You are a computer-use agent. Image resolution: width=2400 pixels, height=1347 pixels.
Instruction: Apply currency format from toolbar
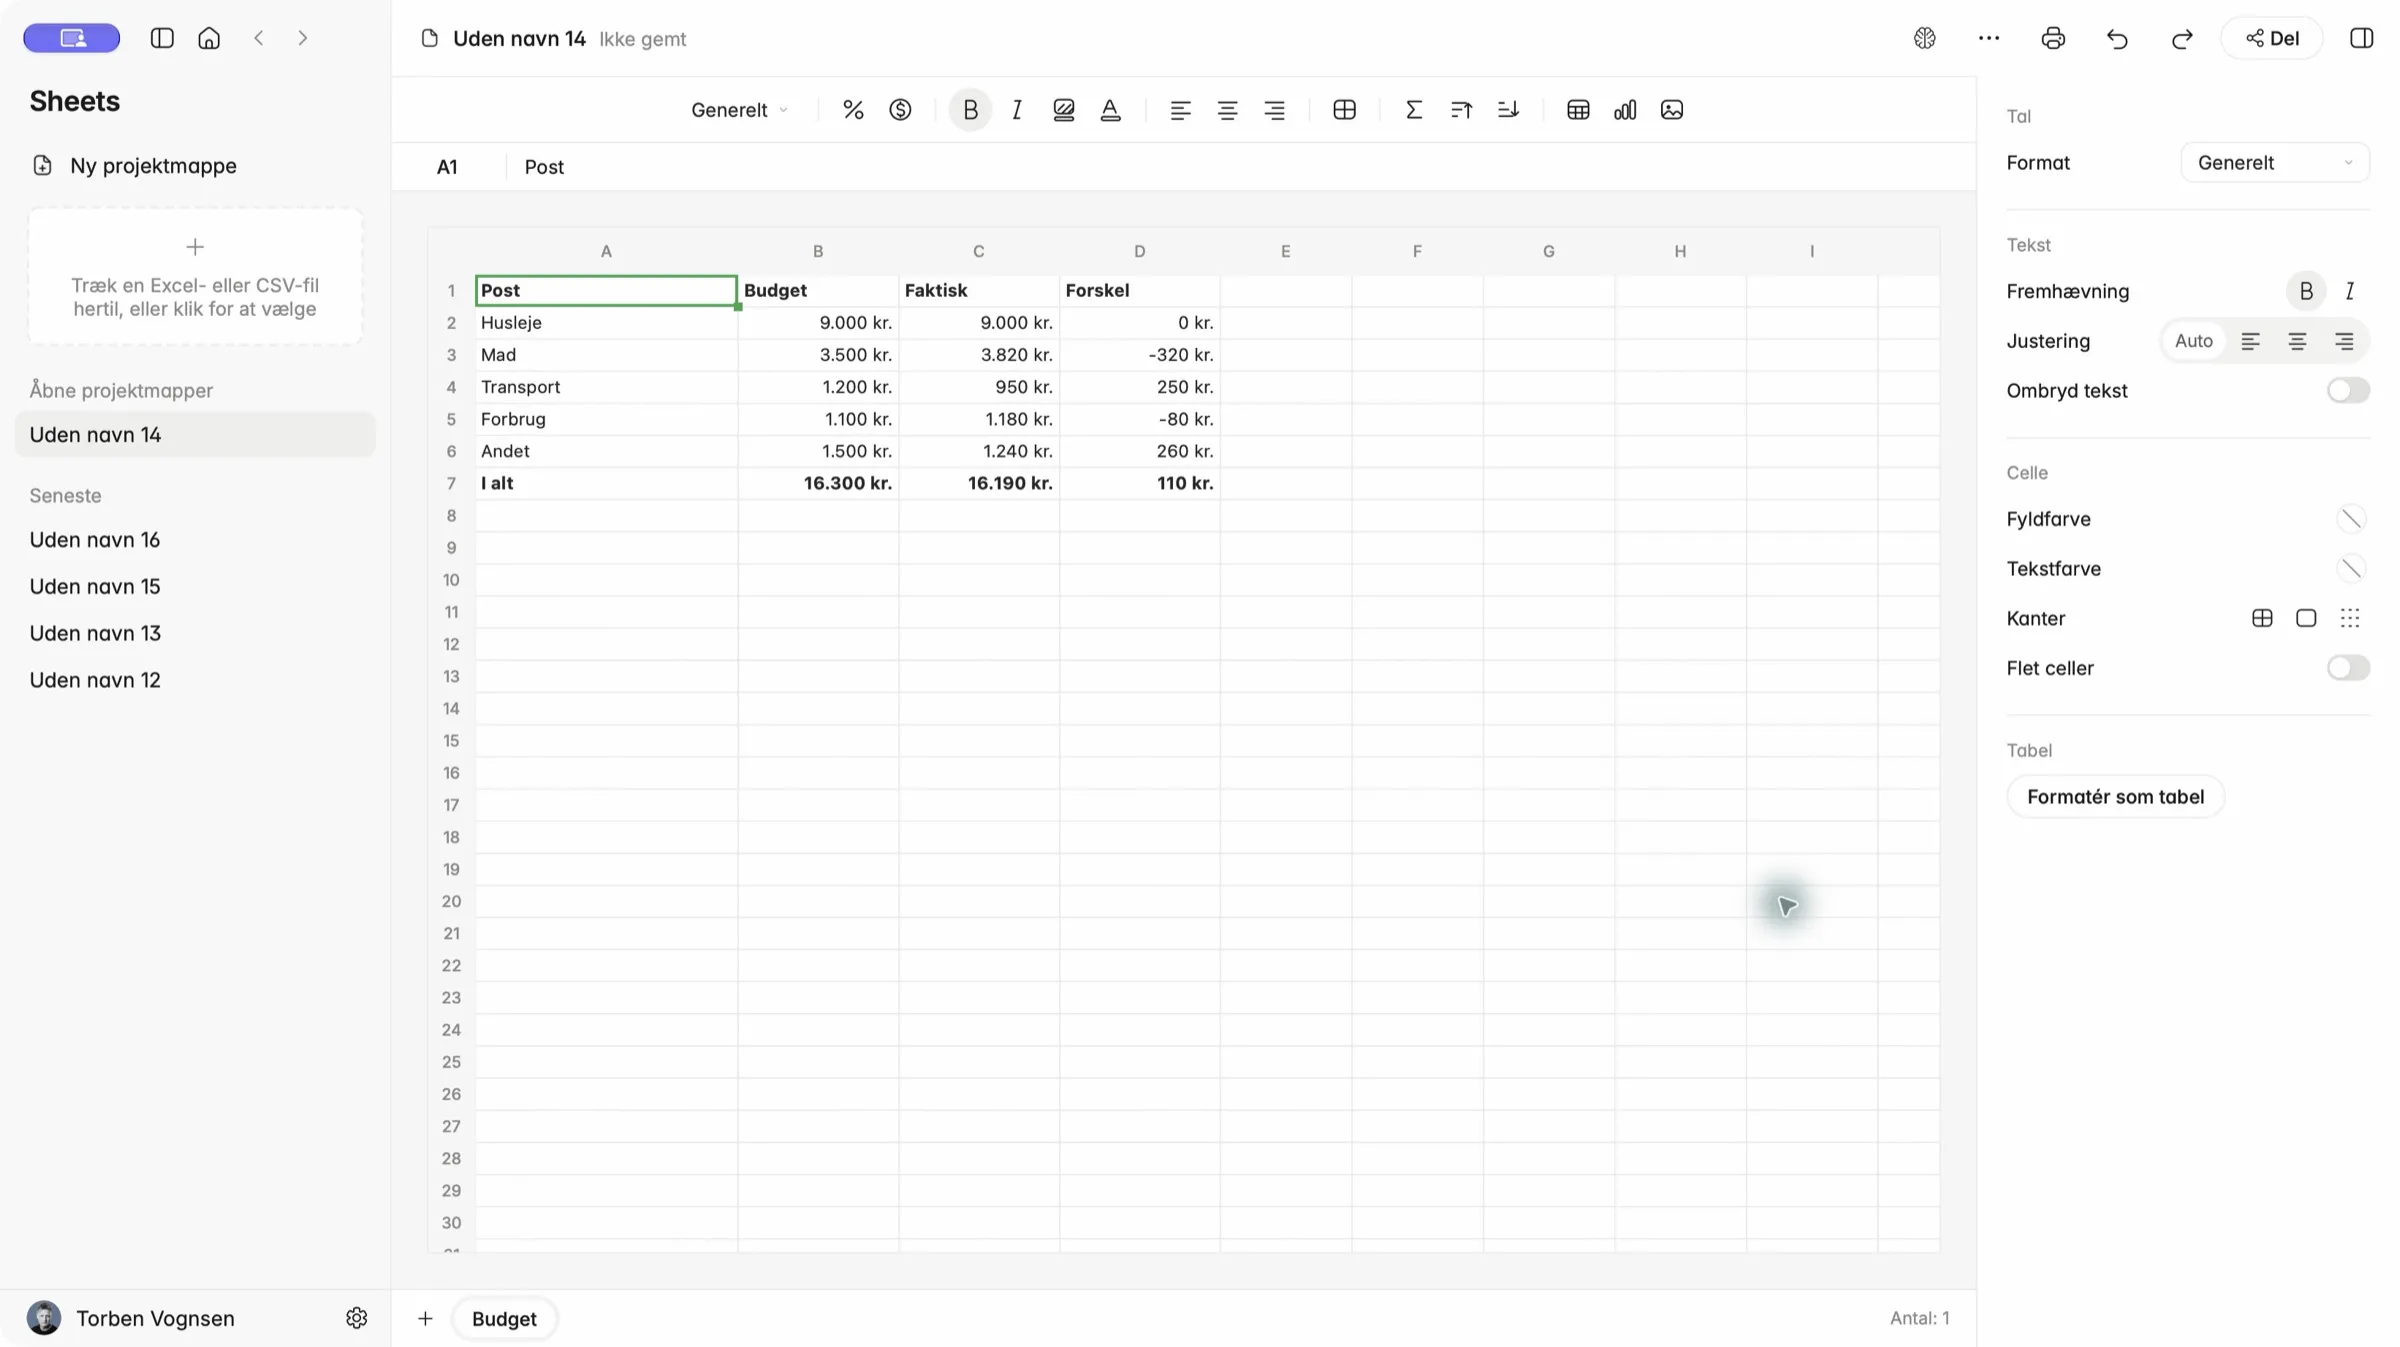(900, 110)
